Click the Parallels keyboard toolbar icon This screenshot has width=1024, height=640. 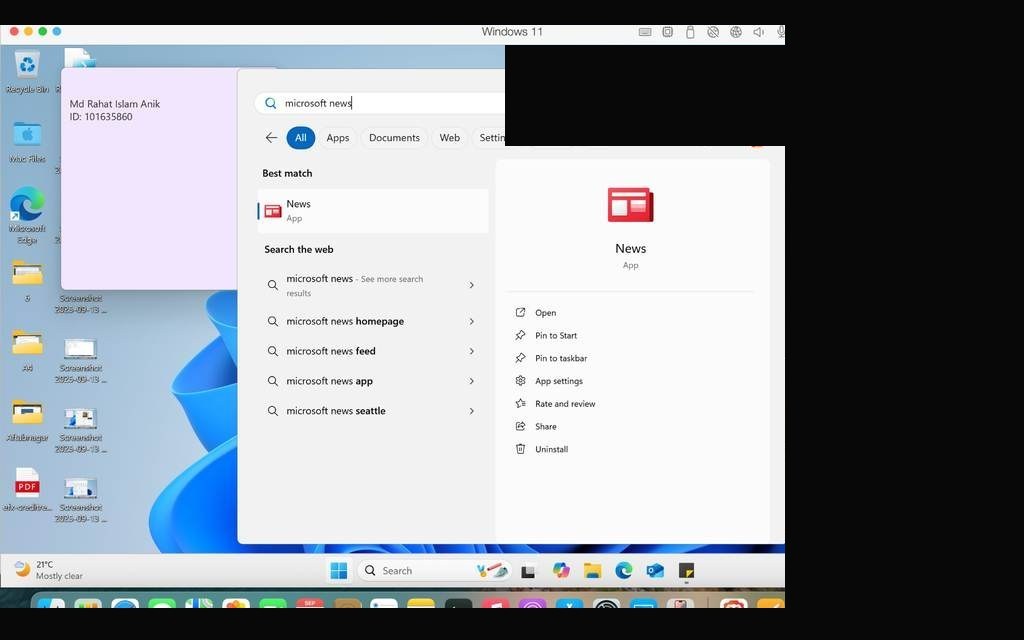click(x=645, y=32)
